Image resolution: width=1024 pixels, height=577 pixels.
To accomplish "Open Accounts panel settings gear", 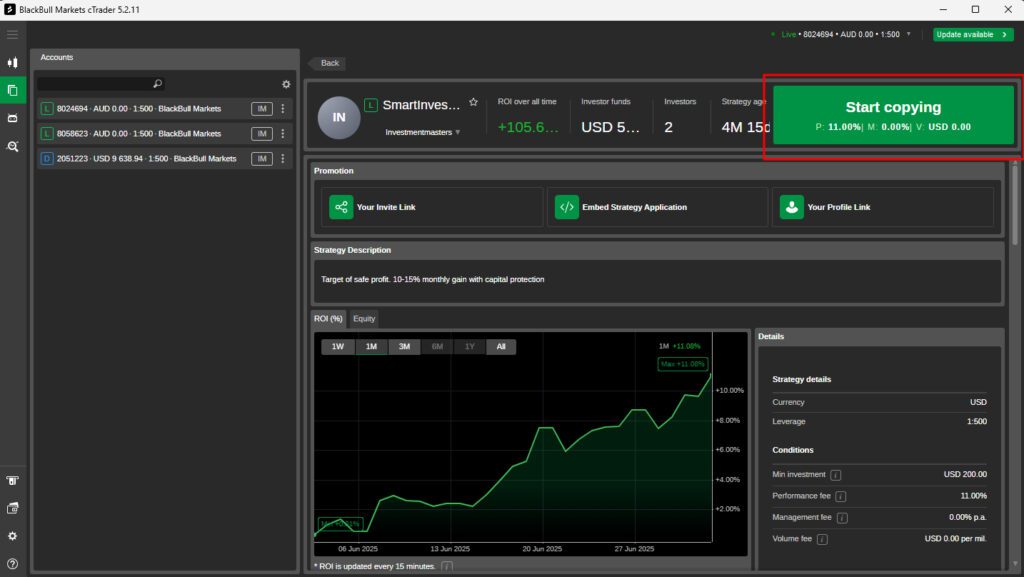I will pos(286,84).
